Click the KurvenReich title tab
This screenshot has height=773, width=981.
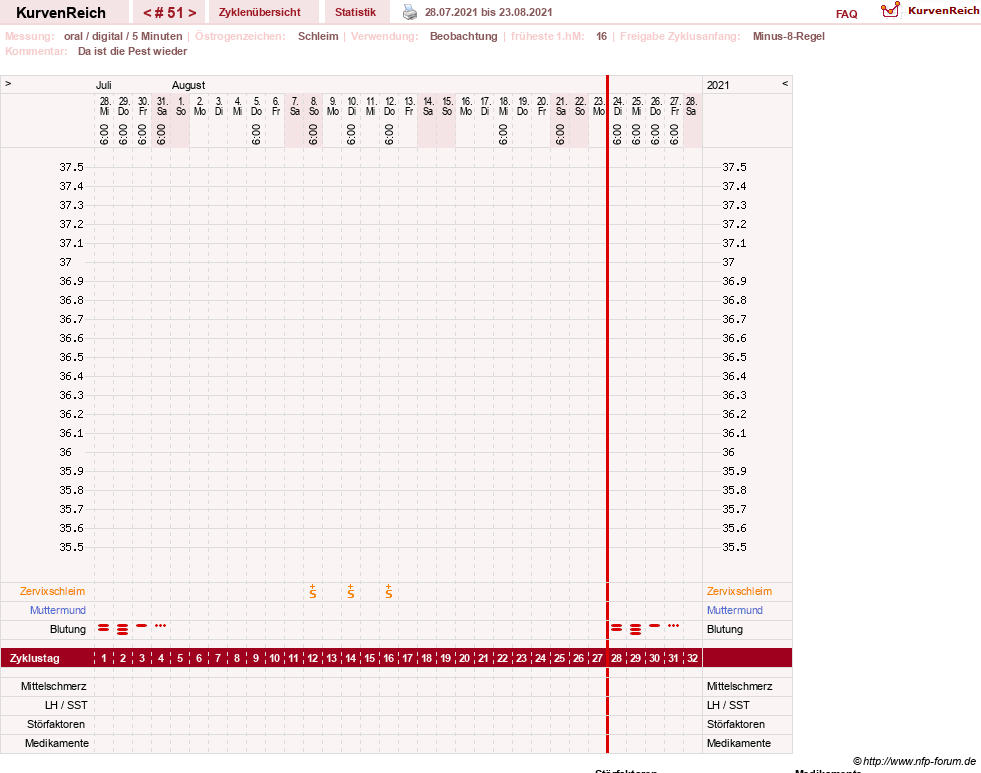pos(61,13)
